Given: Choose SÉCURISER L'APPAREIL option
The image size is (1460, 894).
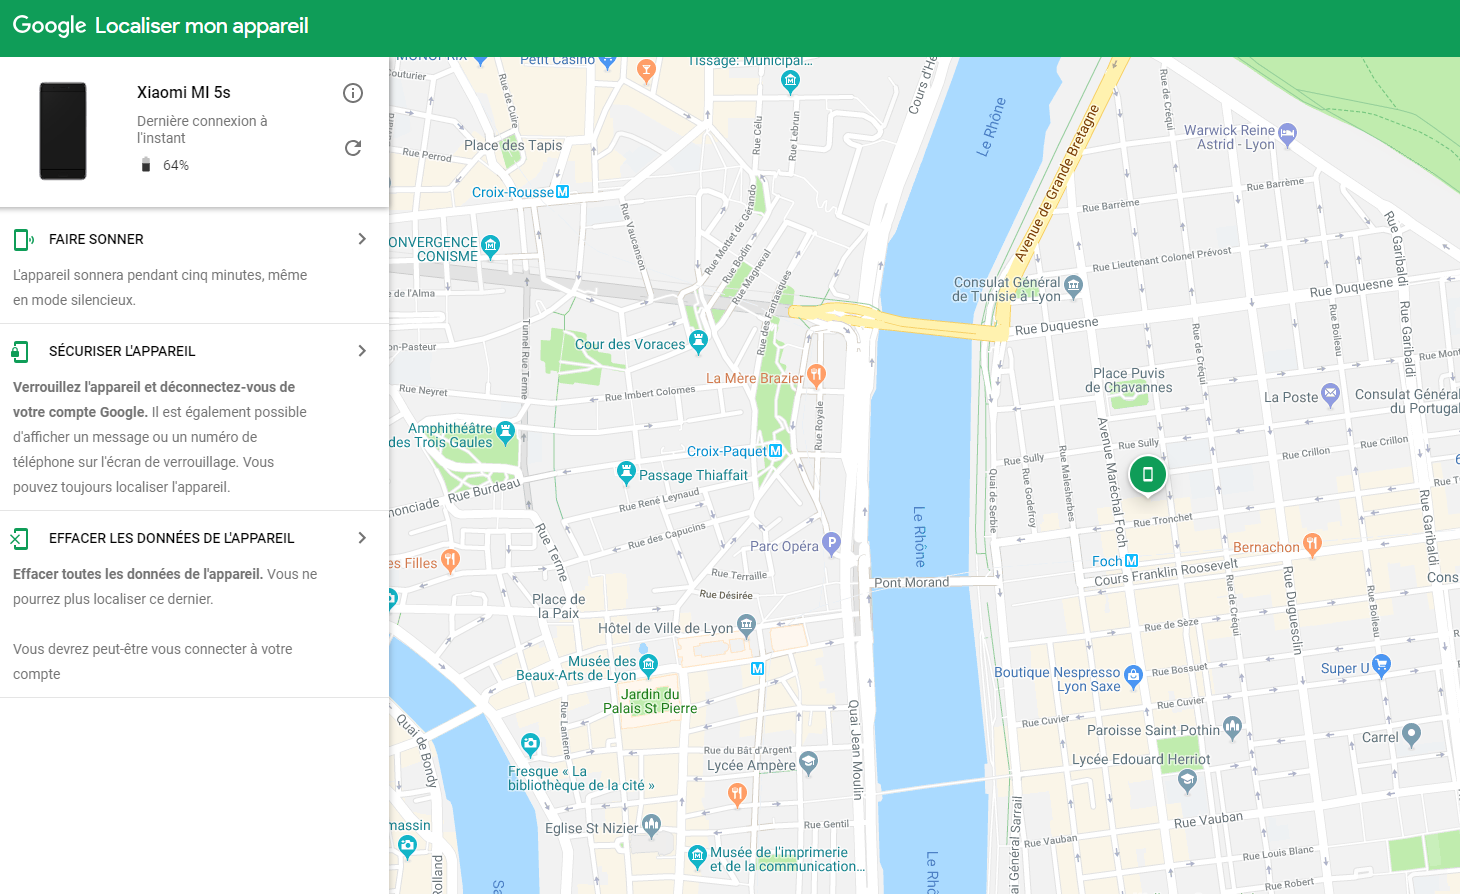Looking at the screenshot, I should (122, 351).
